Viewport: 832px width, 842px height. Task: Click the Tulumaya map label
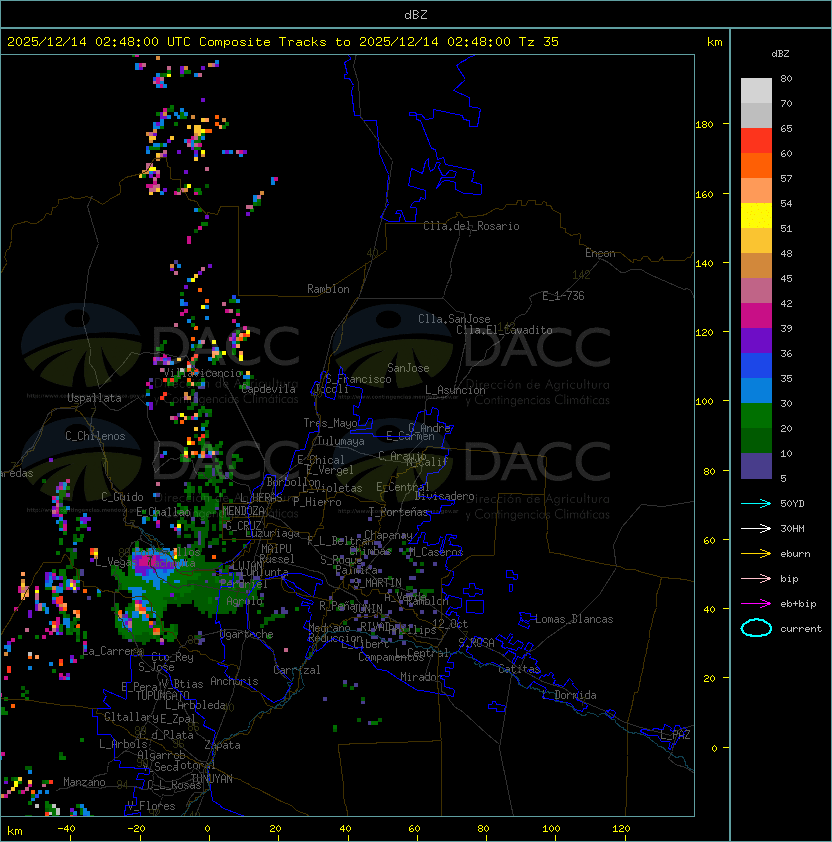pyautogui.click(x=341, y=441)
